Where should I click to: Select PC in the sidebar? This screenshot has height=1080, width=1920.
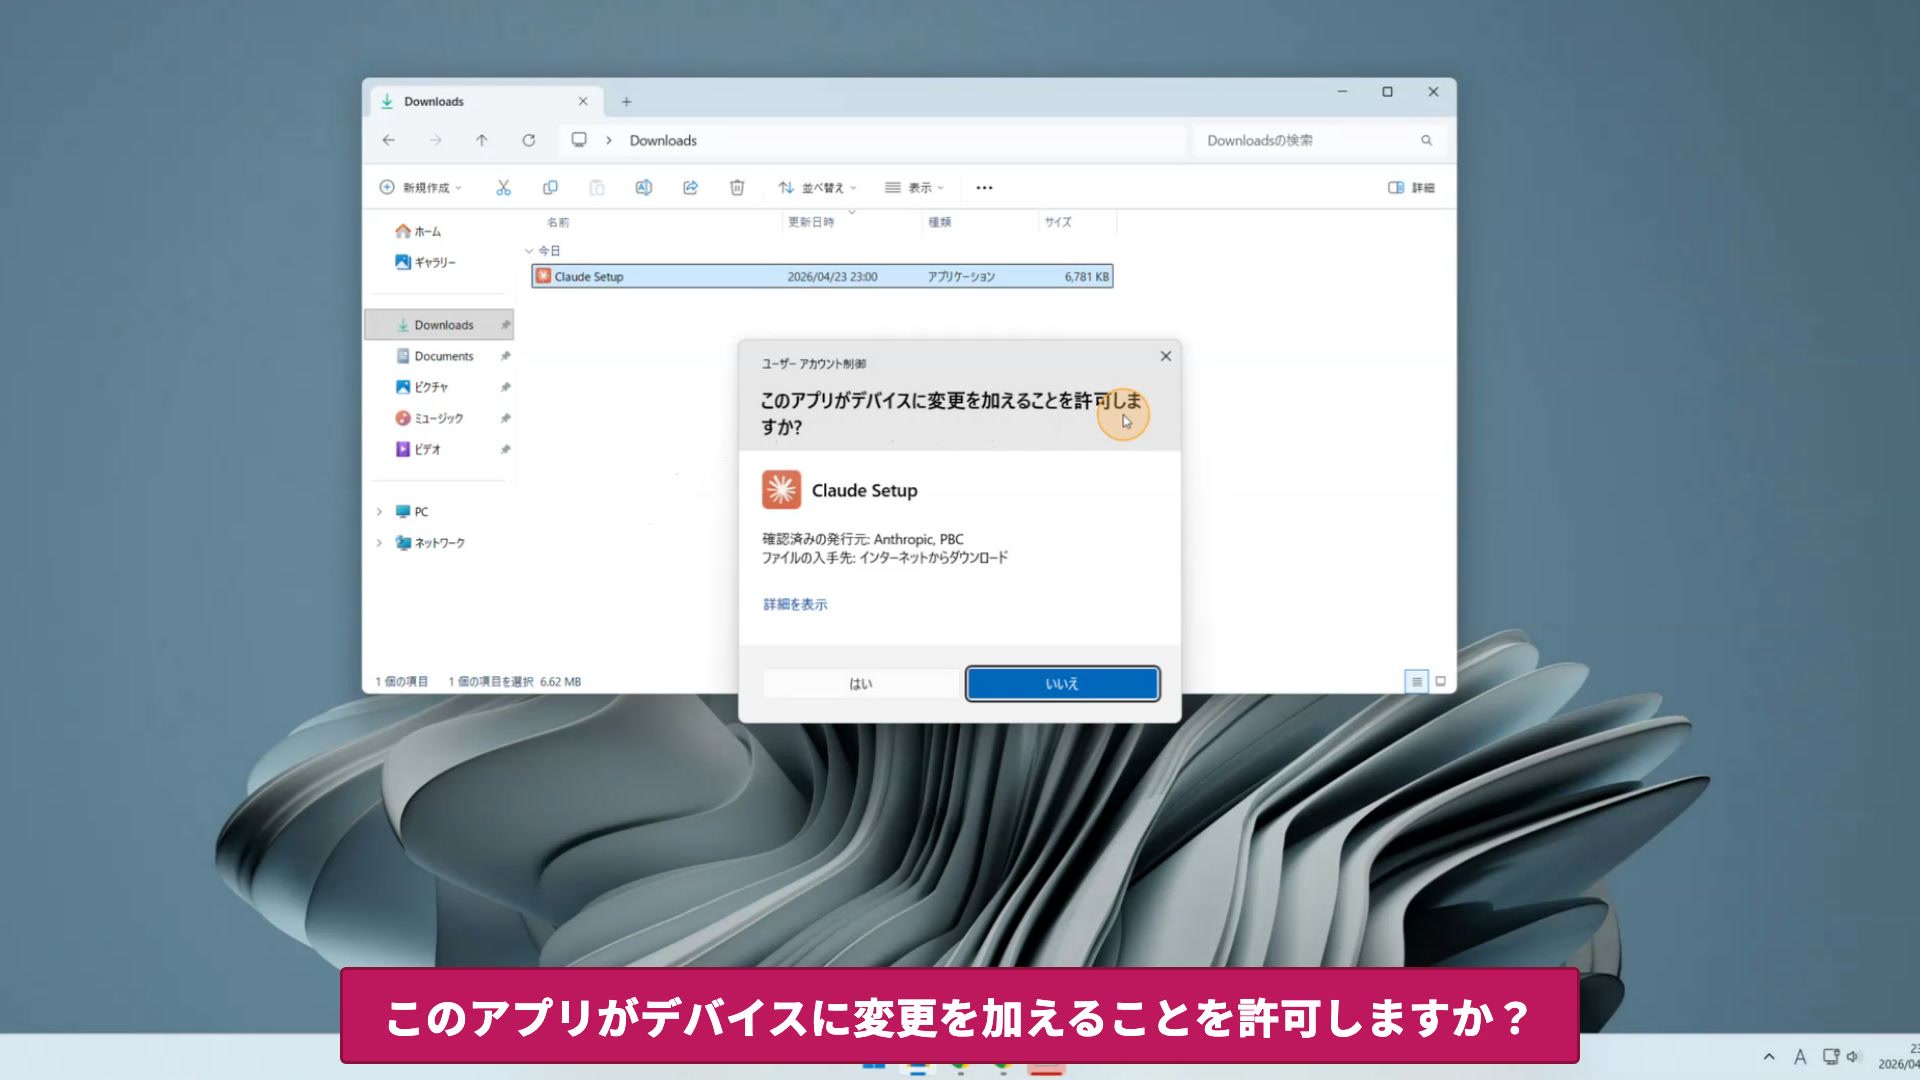pos(412,511)
